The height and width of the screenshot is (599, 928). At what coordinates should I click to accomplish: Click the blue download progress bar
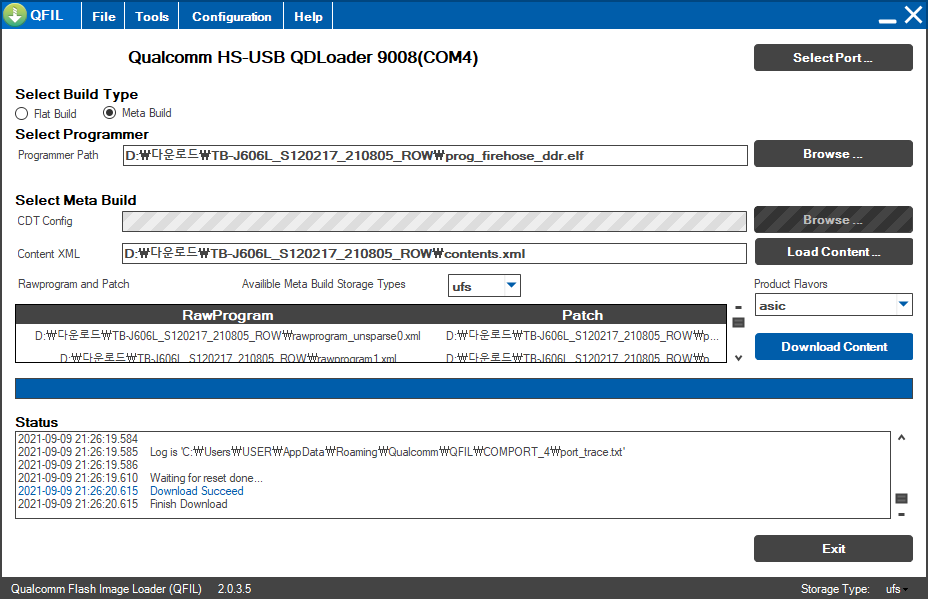point(463,388)
